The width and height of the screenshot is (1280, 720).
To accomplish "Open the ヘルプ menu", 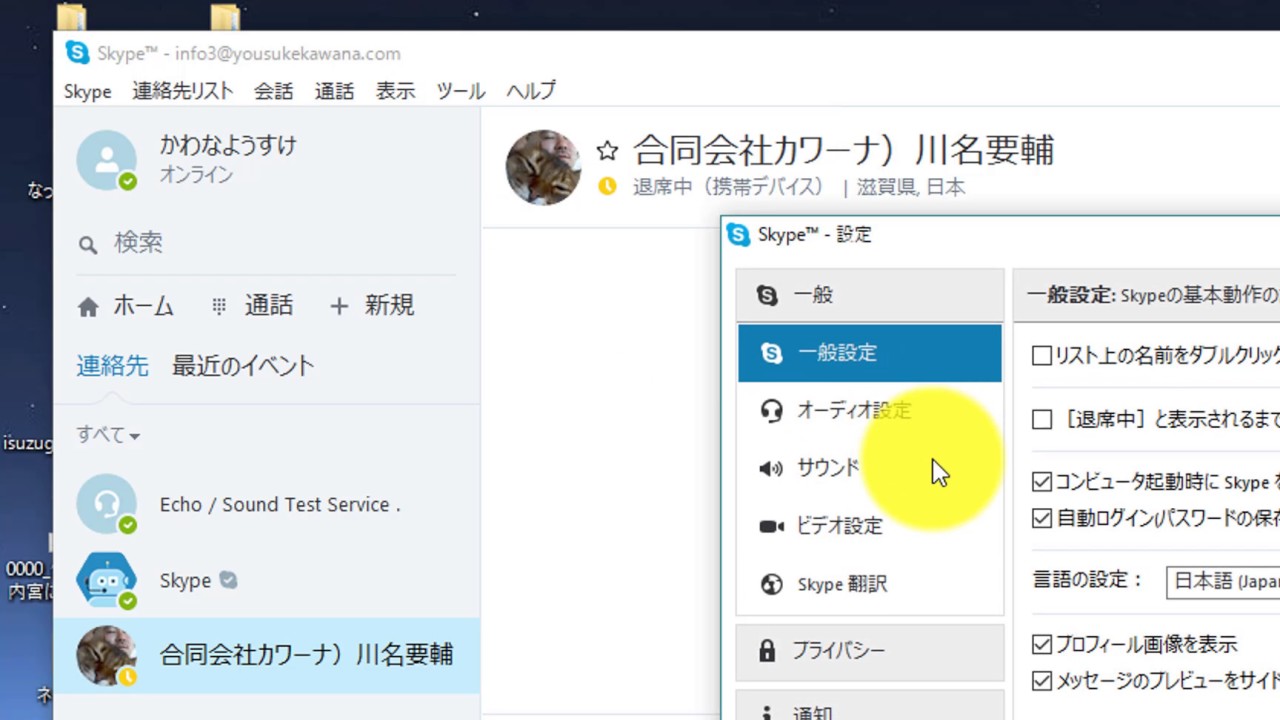I will (531, 91).
